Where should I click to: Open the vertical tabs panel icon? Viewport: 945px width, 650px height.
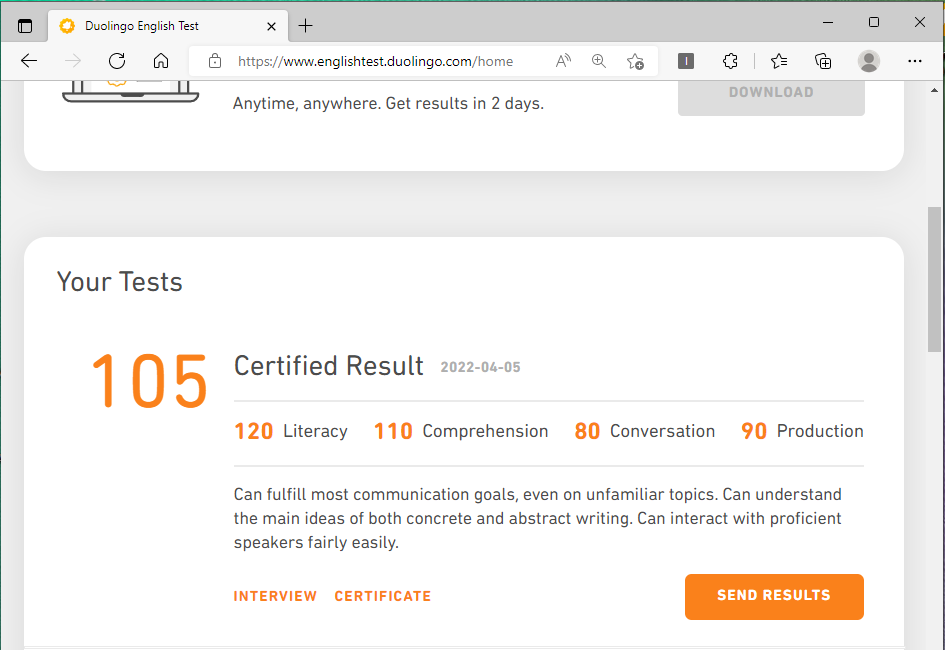25,26
